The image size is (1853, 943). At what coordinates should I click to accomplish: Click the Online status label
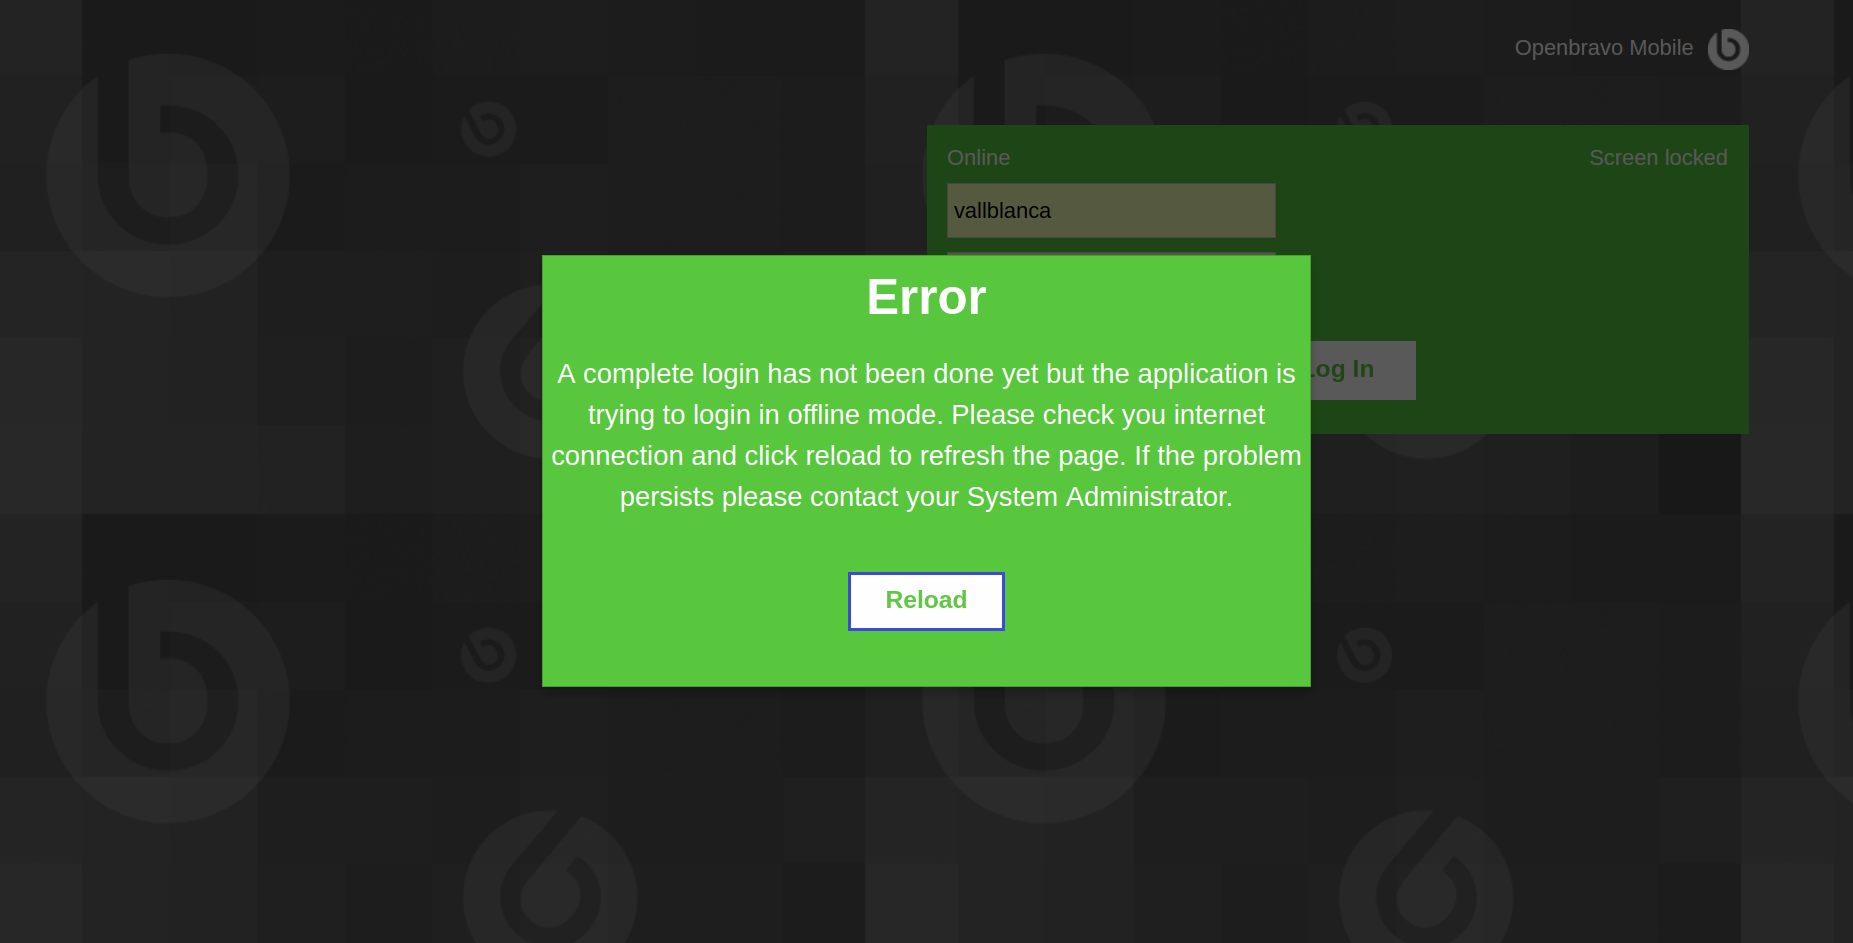[978, 158]
